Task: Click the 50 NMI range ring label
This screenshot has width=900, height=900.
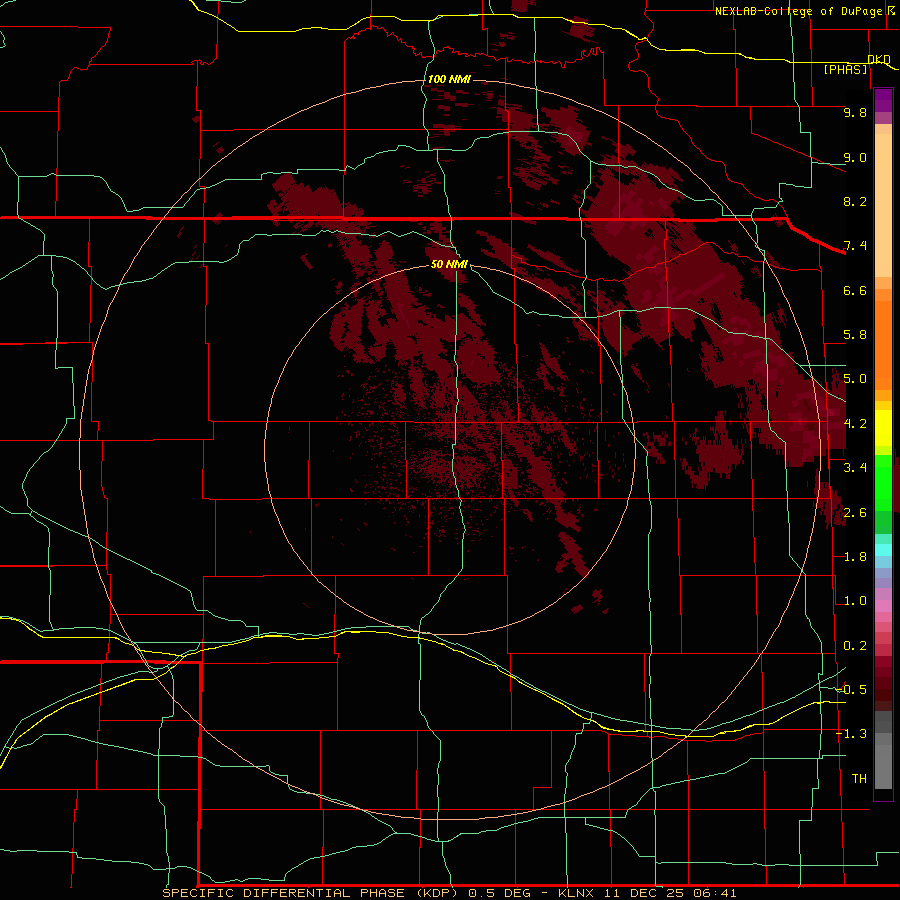Action: pos(449,264)
